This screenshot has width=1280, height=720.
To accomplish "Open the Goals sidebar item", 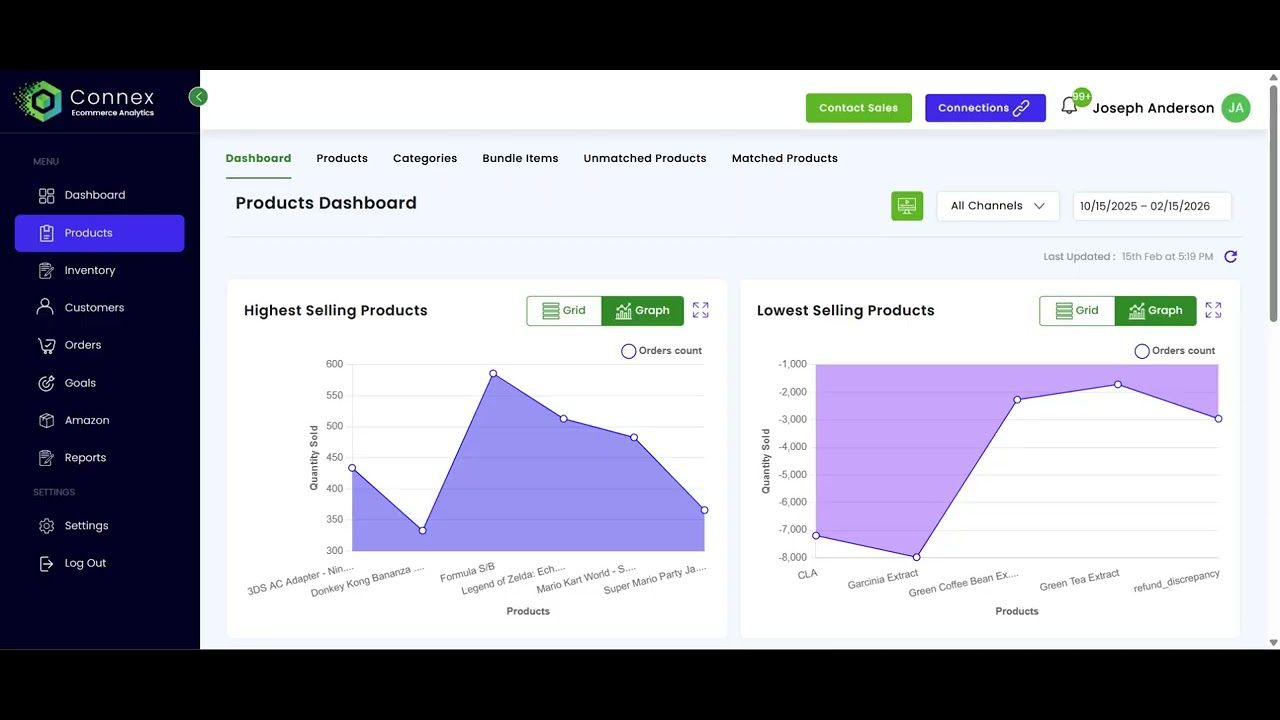I will point(99,383).
